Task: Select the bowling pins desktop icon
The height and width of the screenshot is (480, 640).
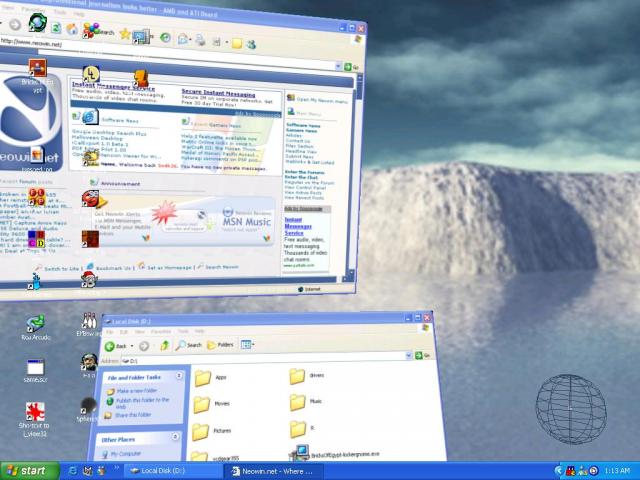Action: (89, 321)
